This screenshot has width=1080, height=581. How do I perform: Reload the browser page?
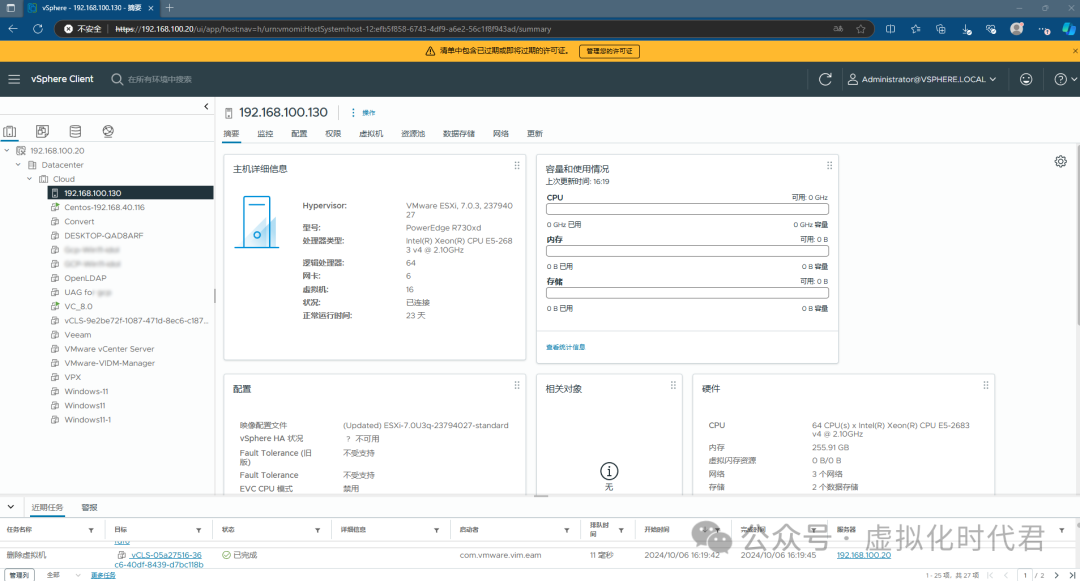38,29
